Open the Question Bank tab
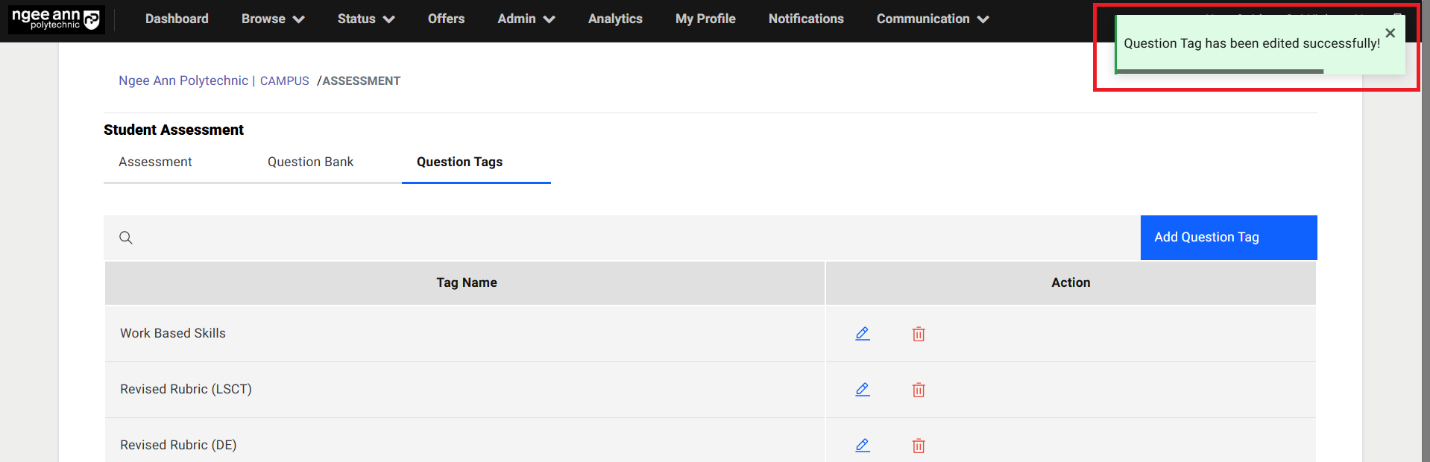Image resolution: width=1430 pixels, height=462 pixels. click(x=310, y=162)
